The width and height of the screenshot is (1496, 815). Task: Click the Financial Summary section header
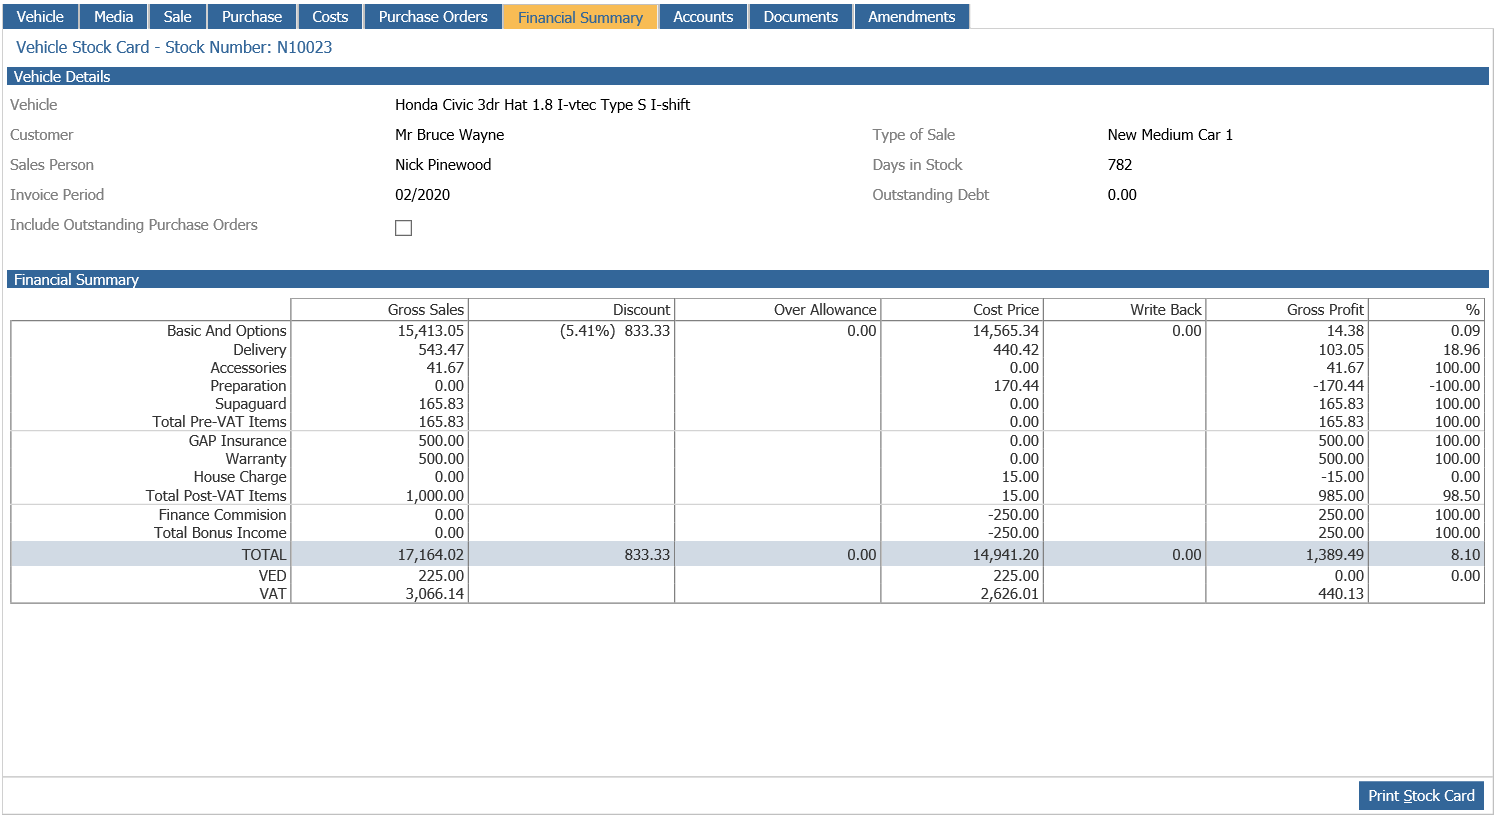tap(748, 280)
